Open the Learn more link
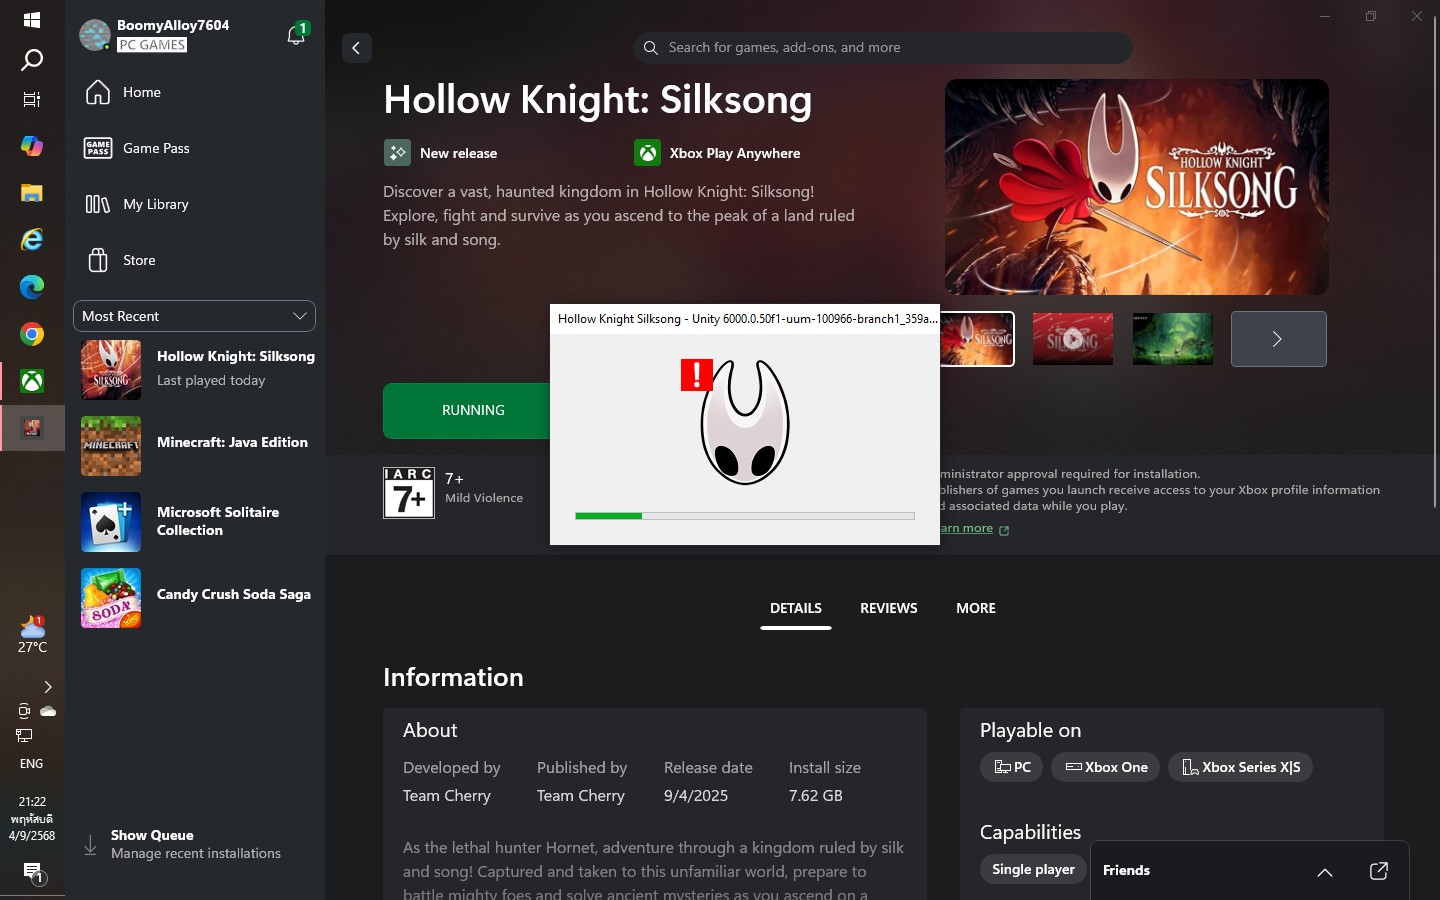 point(975,528)
